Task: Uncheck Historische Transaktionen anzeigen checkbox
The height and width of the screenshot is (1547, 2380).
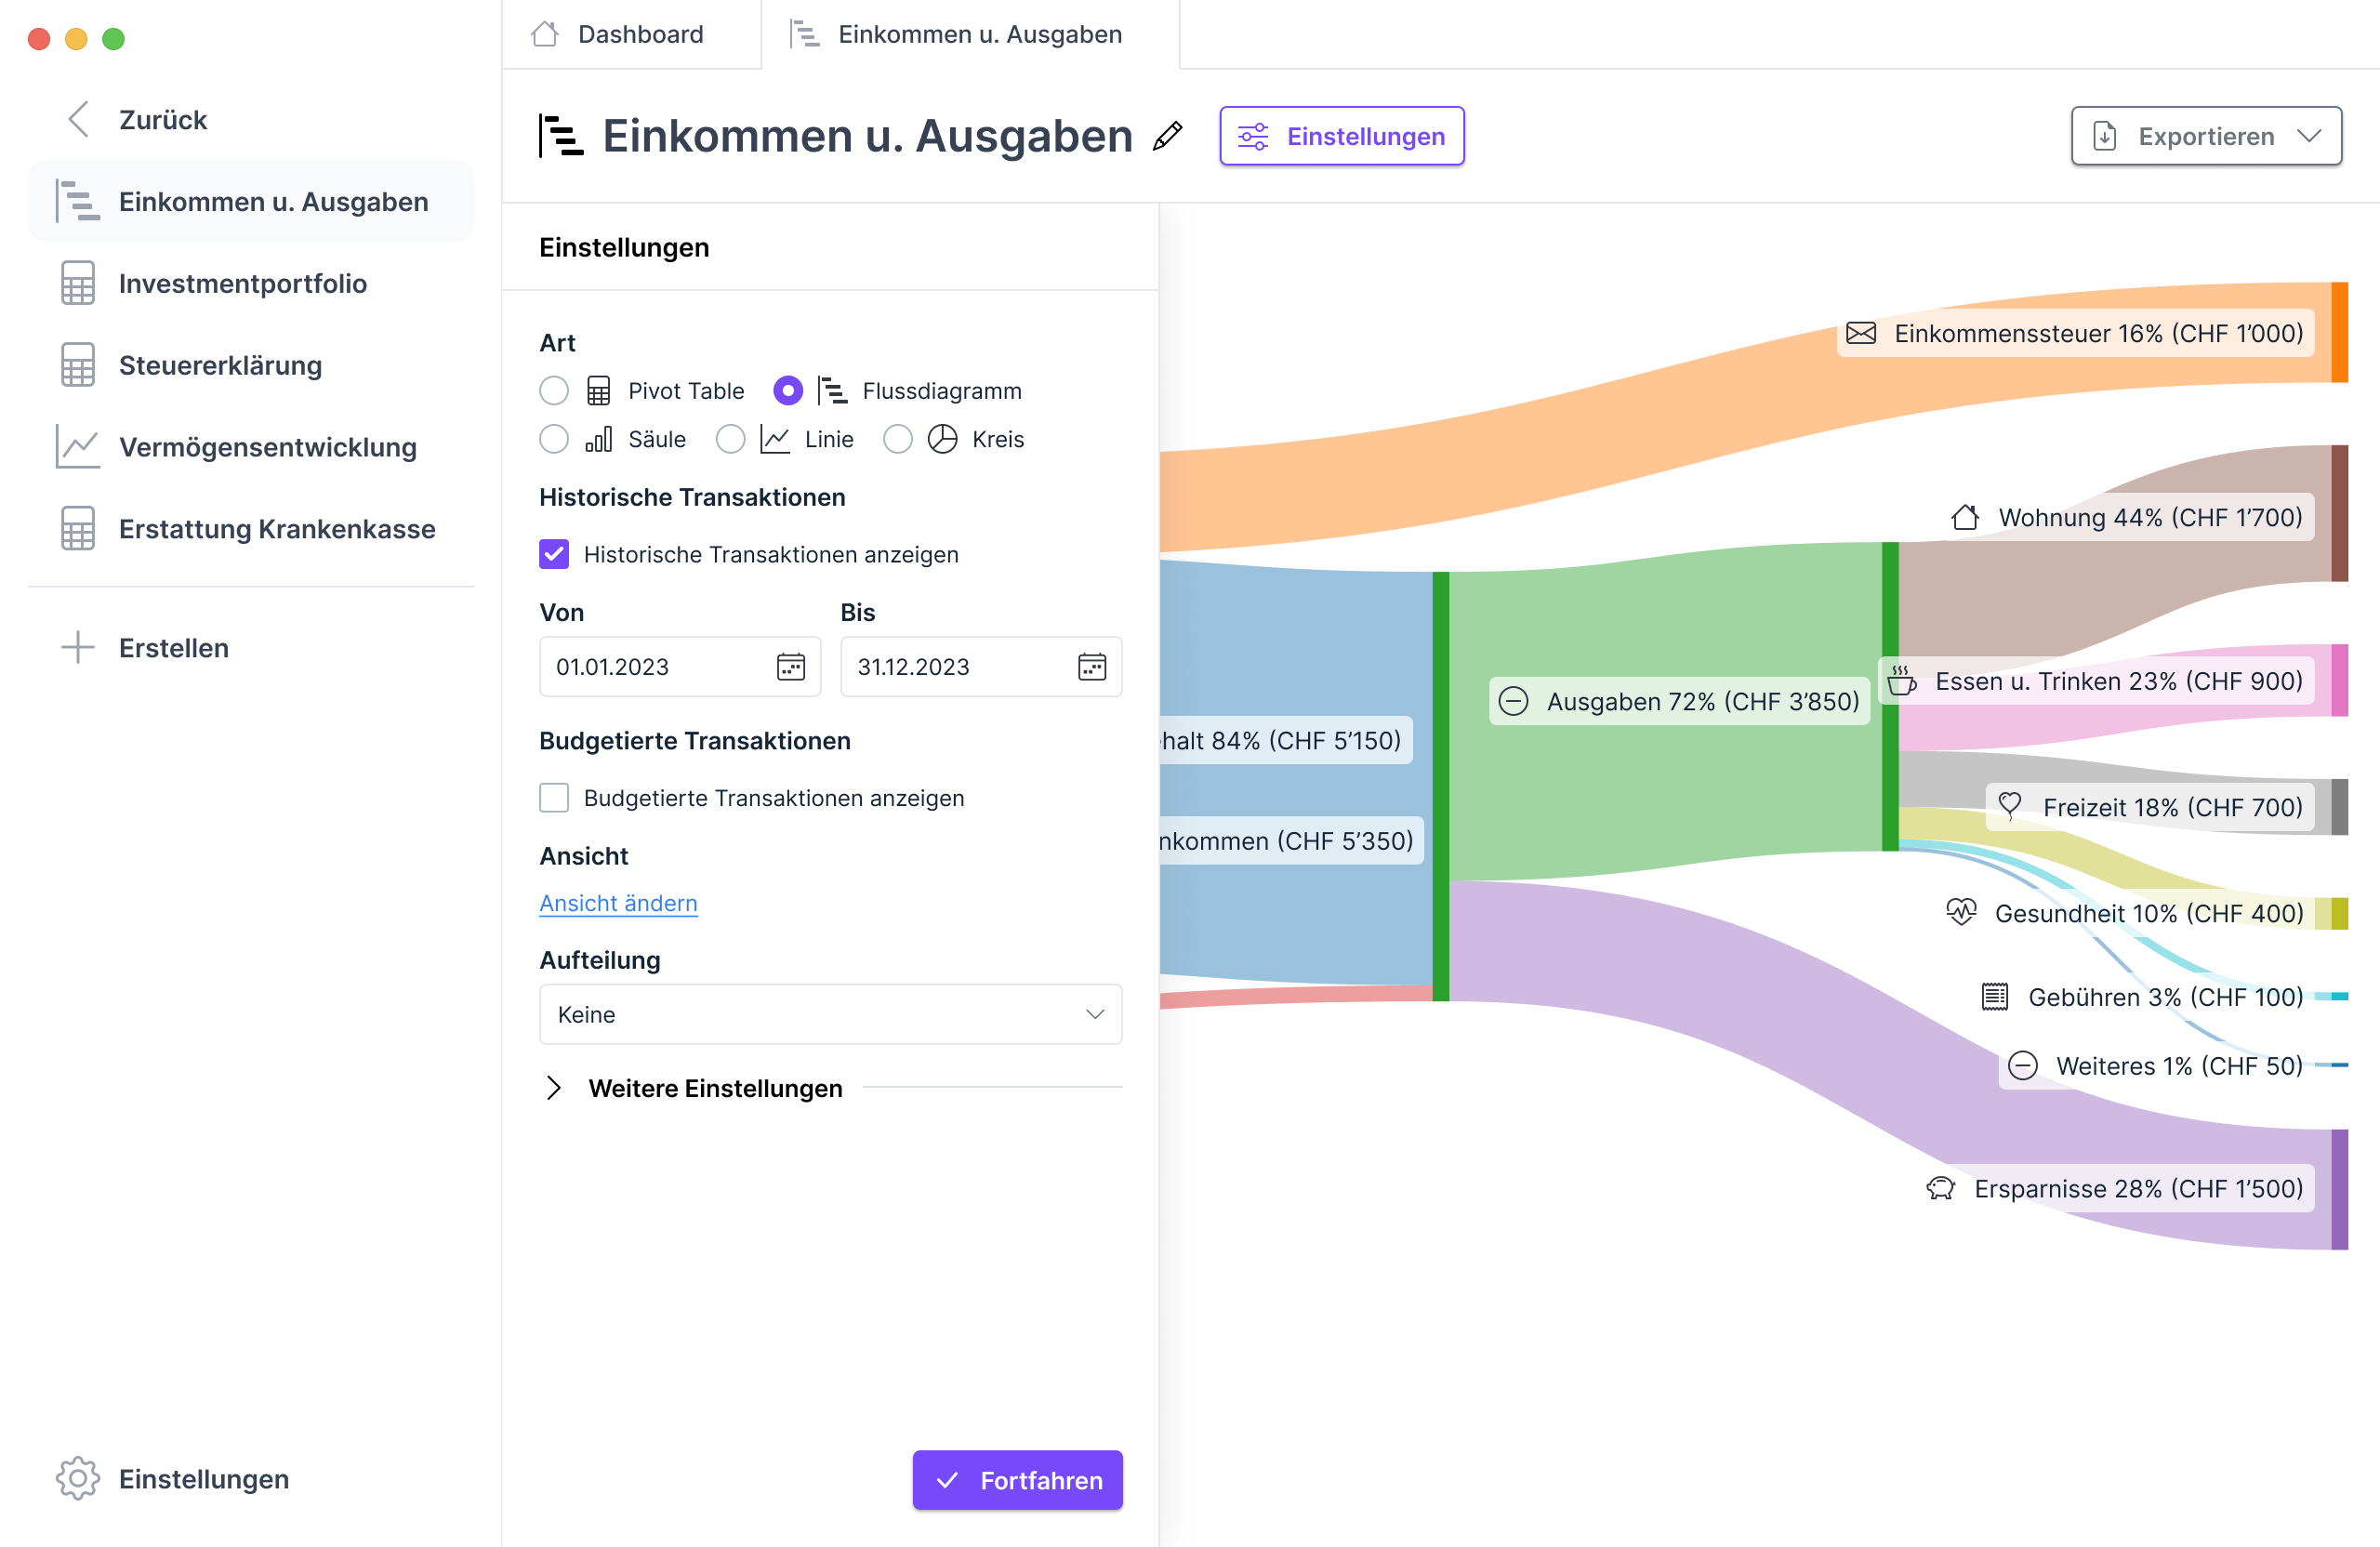Action: pyautogui.click(x=554, y=554)
